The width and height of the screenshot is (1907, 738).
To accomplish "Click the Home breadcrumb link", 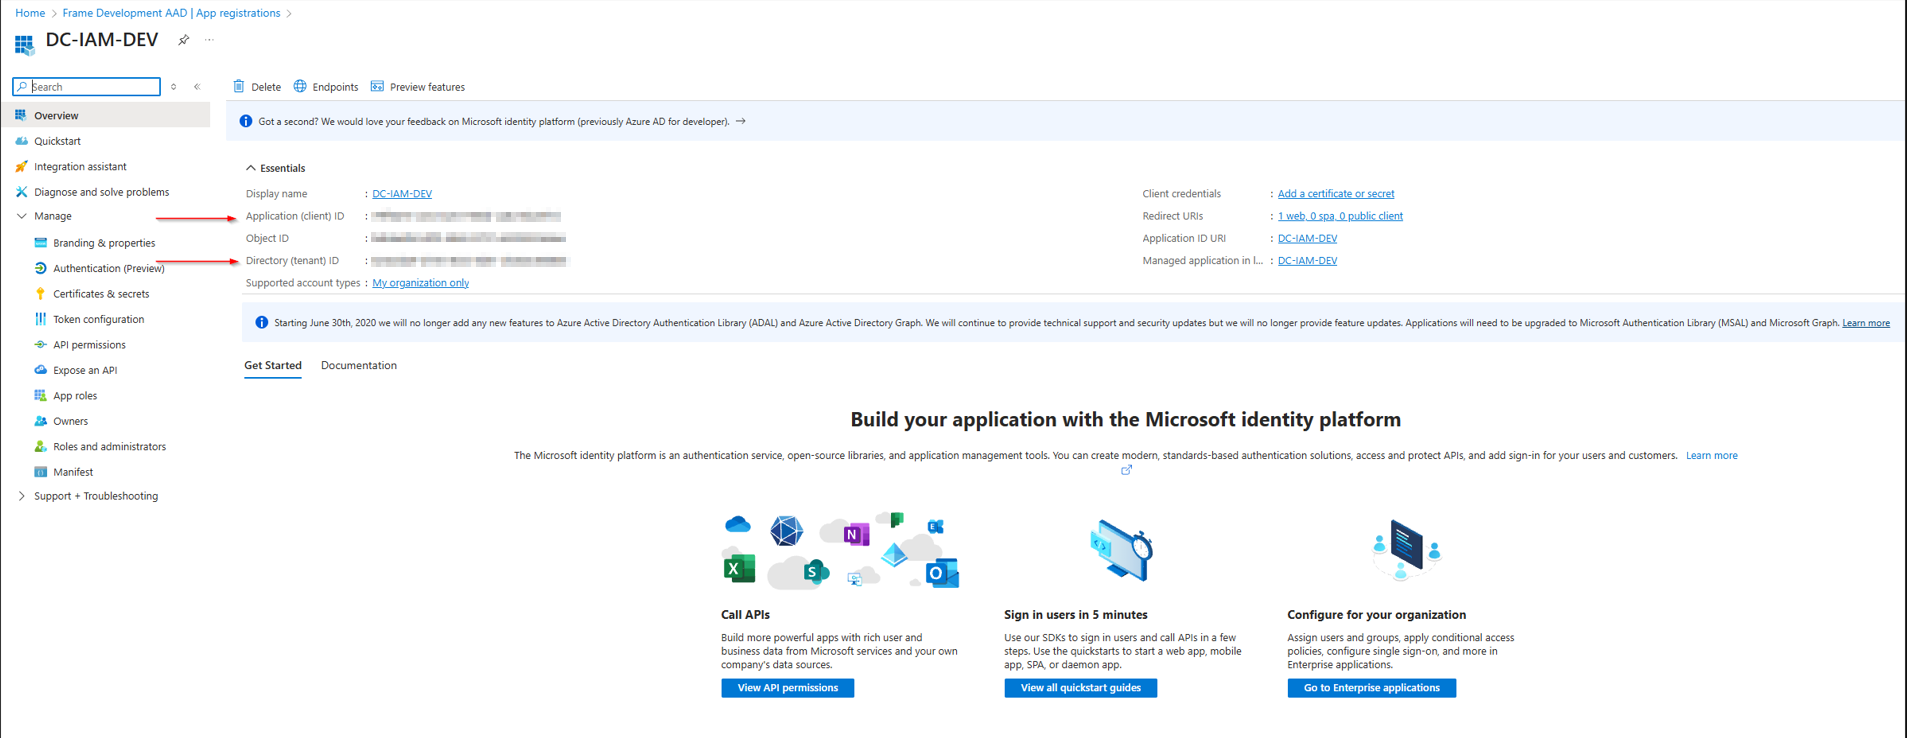I will [30, 13].
